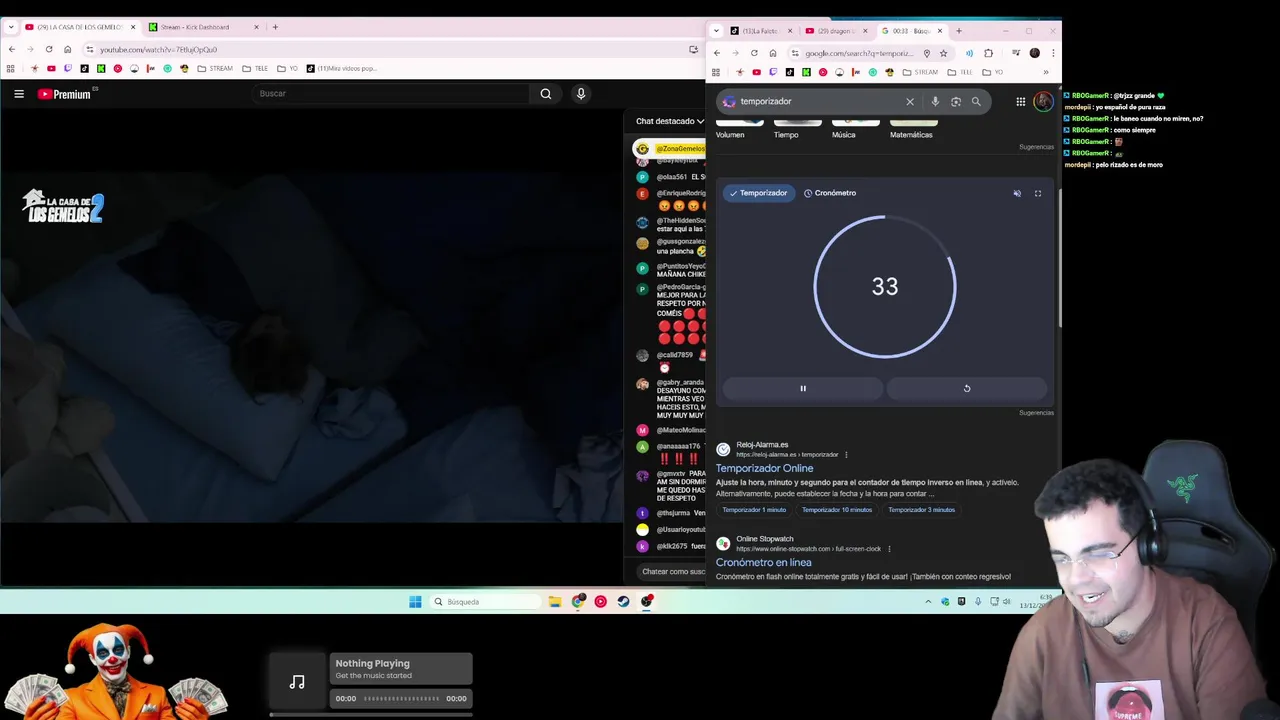Open location permission icon in address bar

[927, 53]
